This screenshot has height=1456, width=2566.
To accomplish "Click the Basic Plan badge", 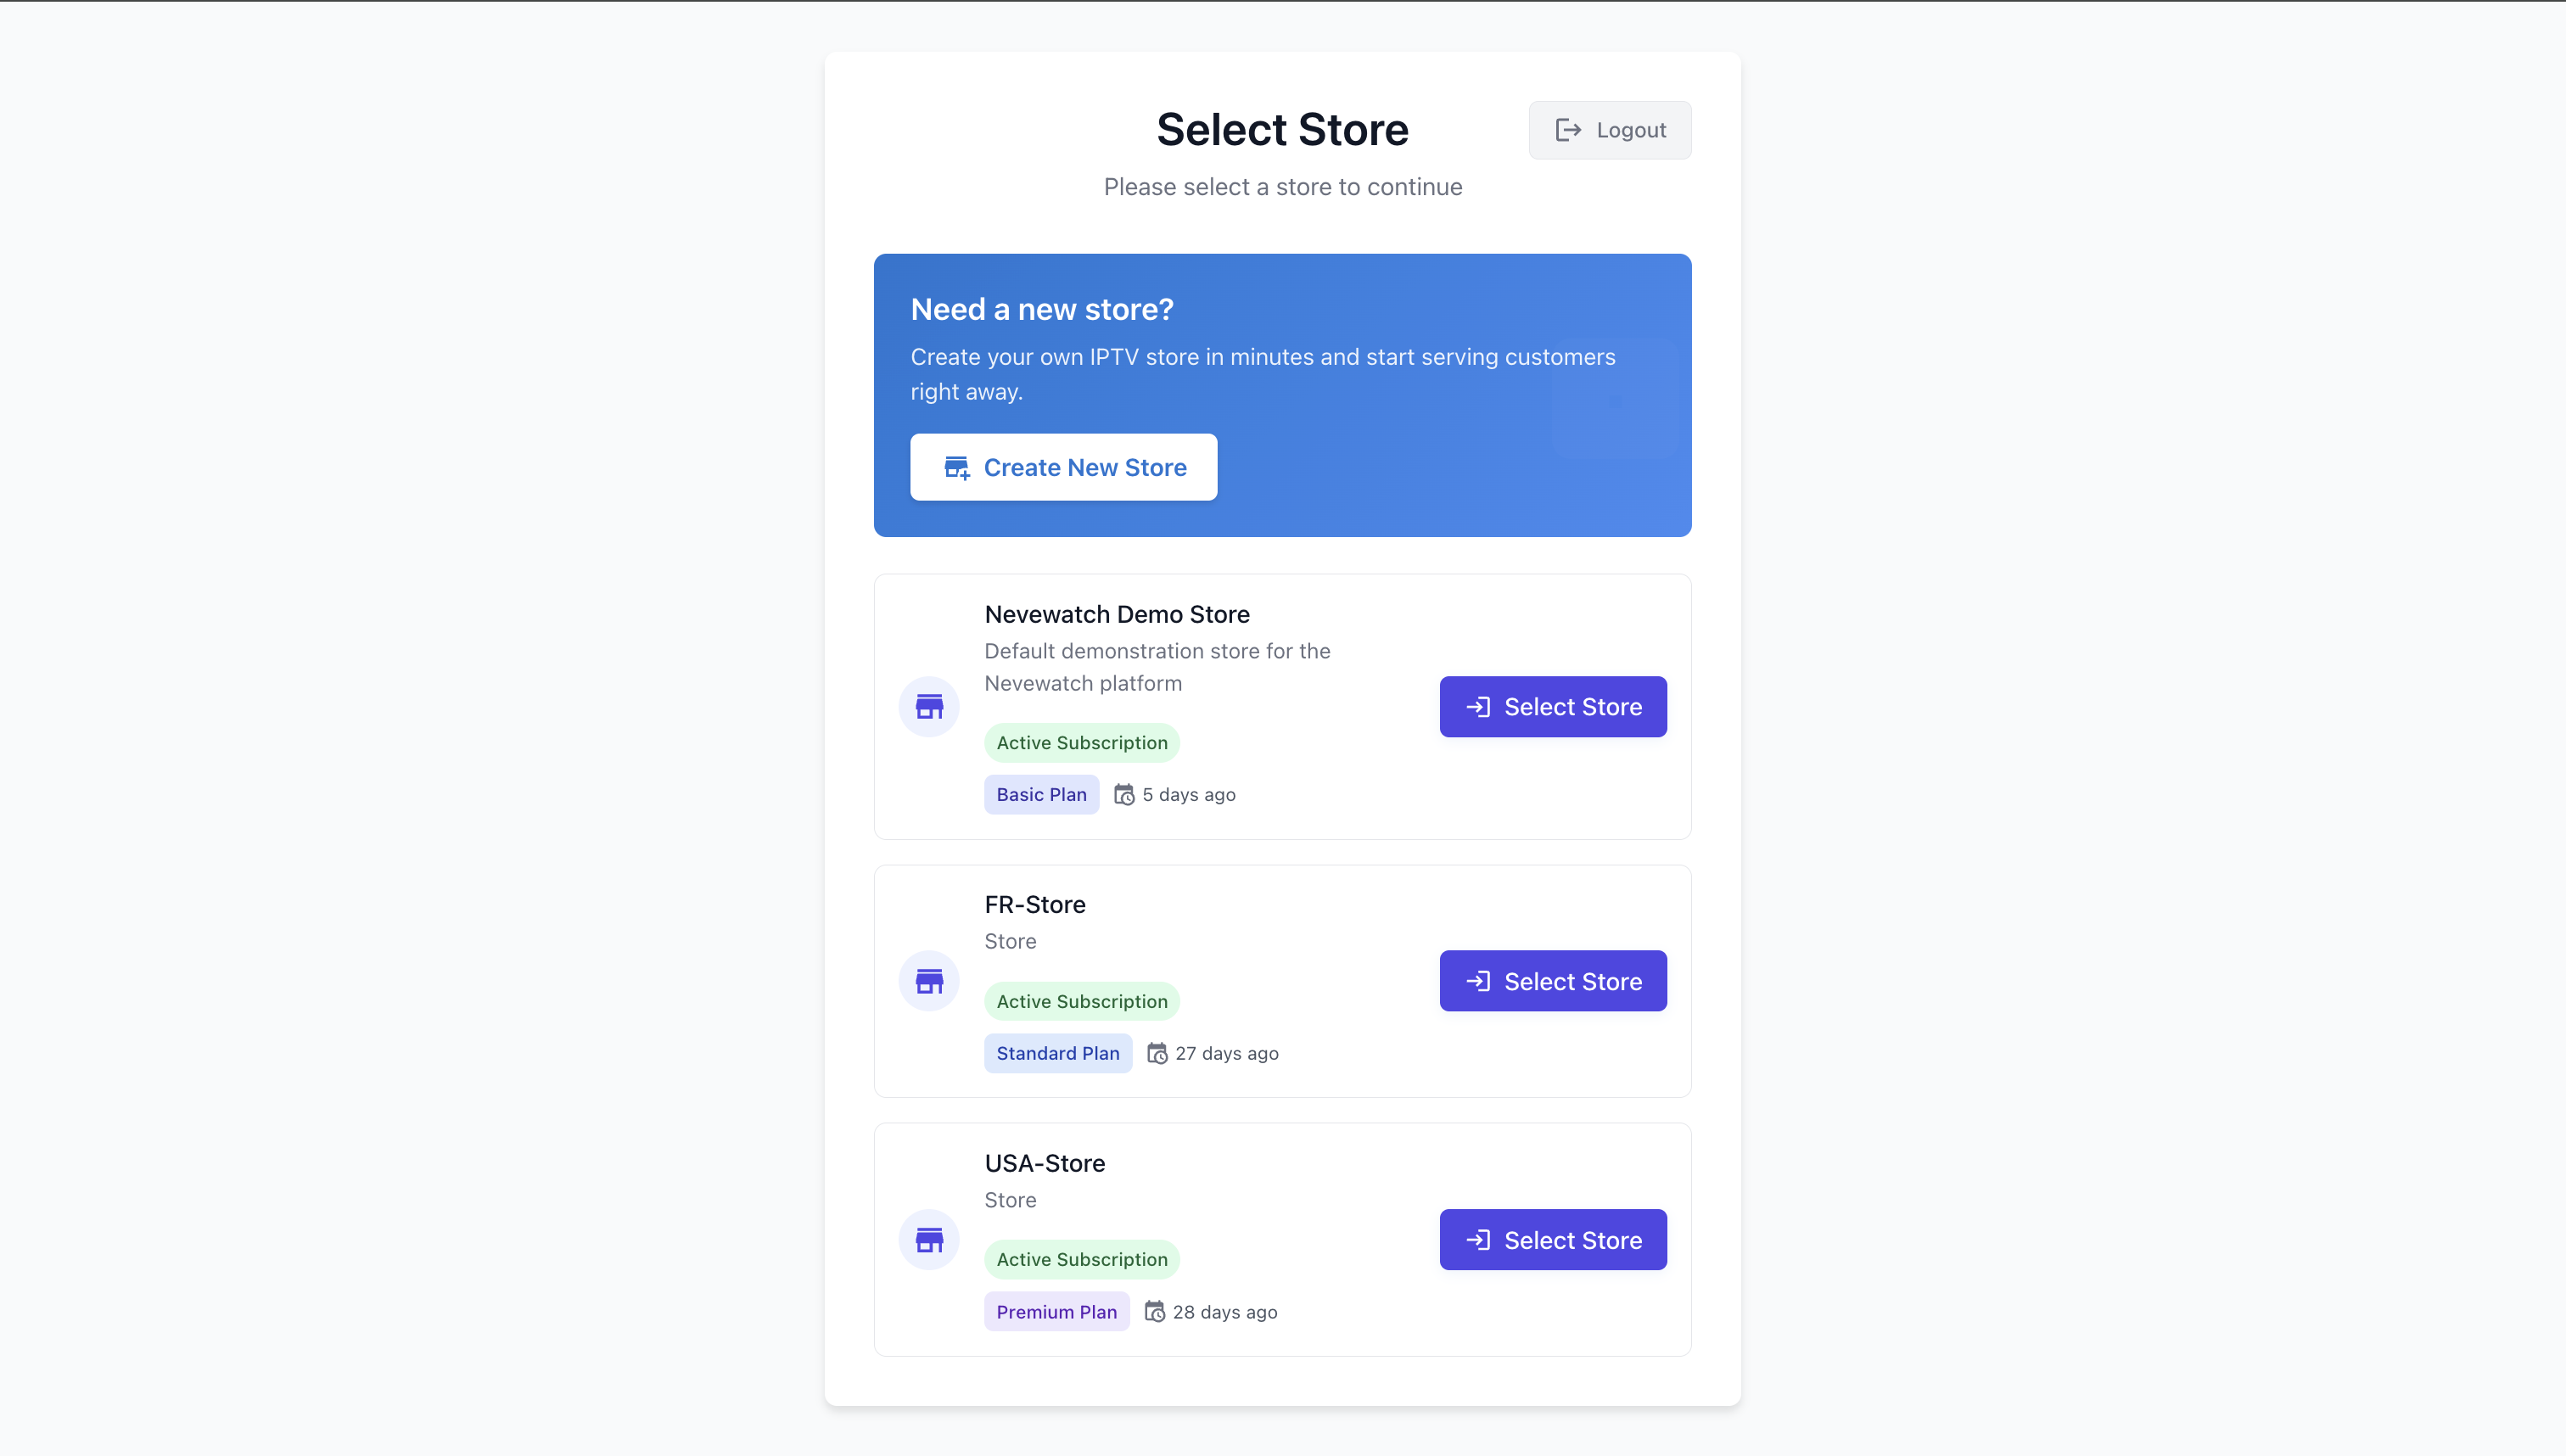I will 1041,795.
